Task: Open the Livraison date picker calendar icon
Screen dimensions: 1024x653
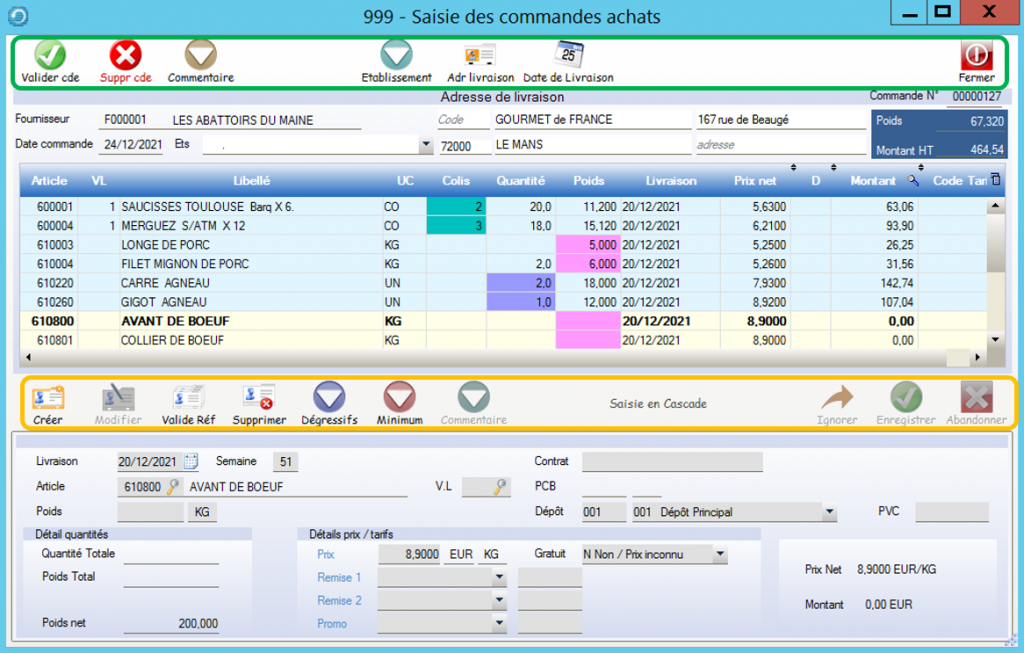Action: pos(191,462)
